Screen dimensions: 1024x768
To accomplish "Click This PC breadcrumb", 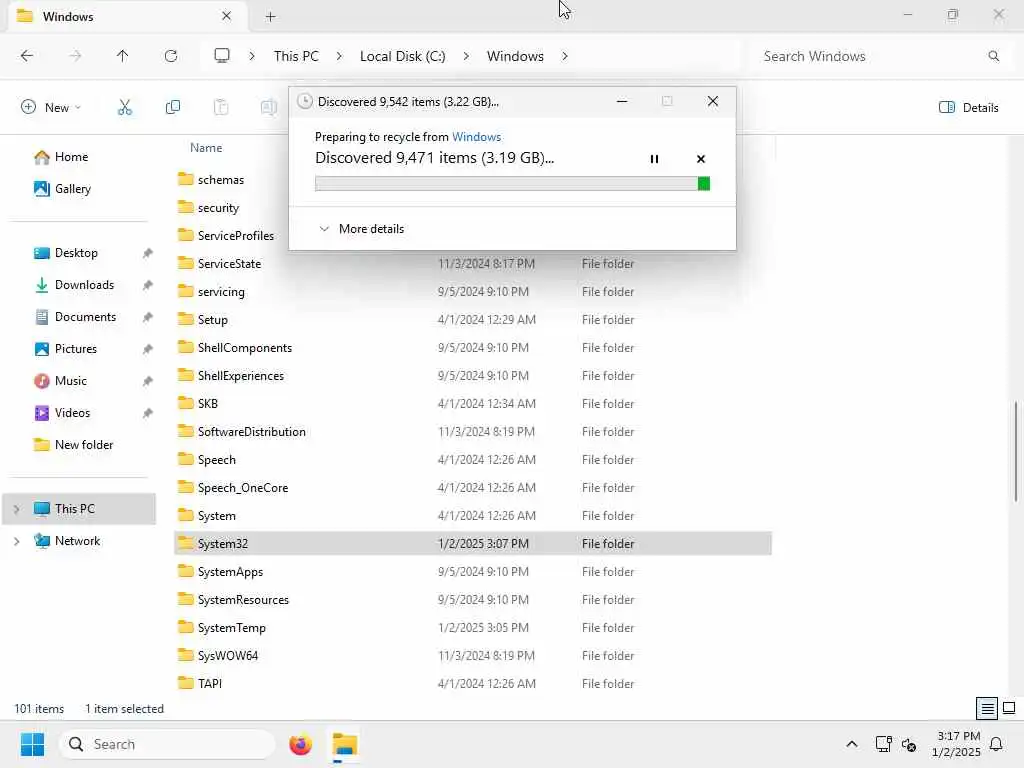I will coord(296,56).
